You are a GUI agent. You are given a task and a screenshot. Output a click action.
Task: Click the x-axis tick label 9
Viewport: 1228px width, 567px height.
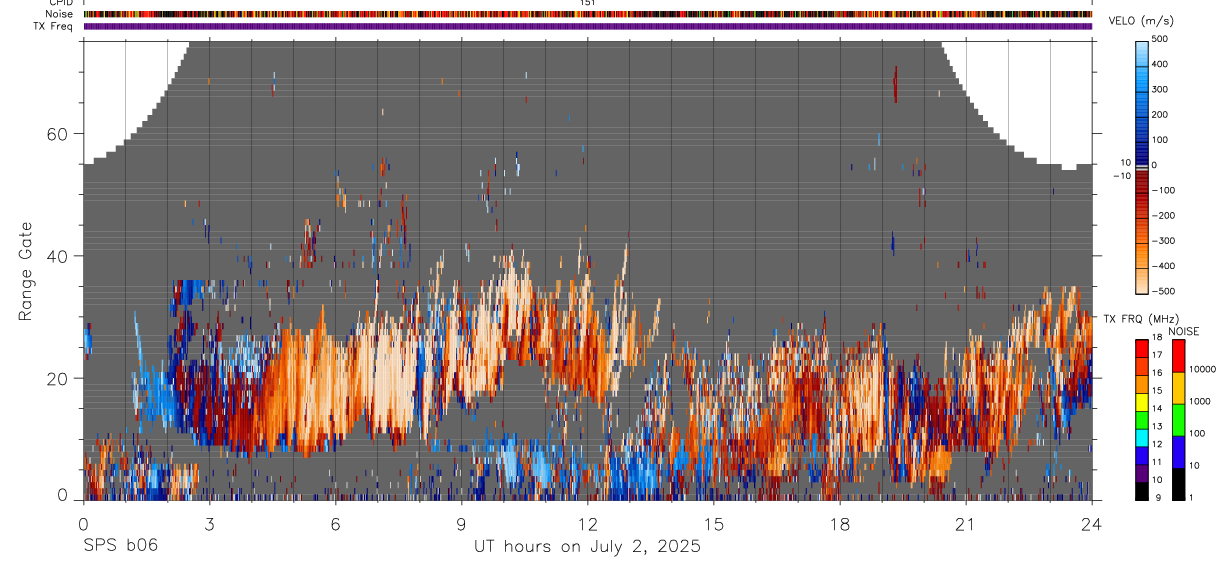click(462, 524)
